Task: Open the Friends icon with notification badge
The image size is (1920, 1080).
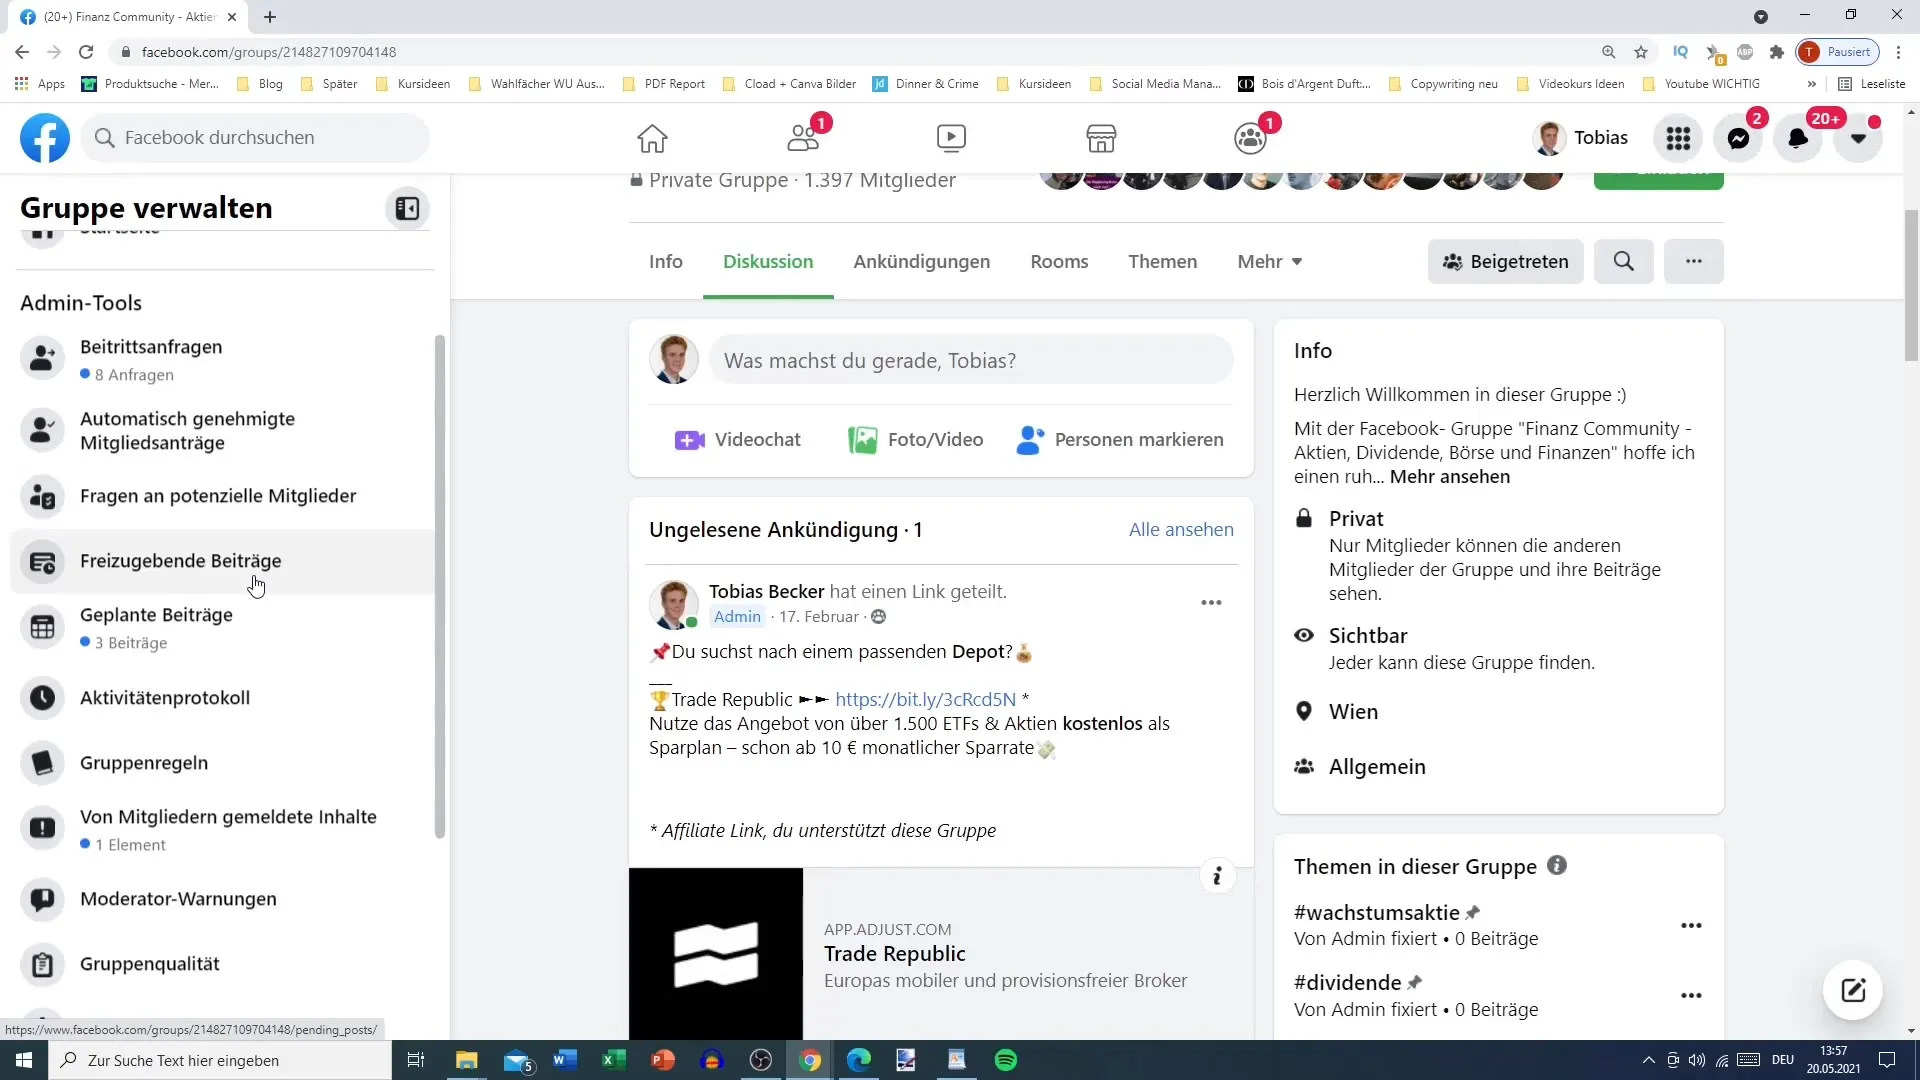Action: click(x=803, y=138)
